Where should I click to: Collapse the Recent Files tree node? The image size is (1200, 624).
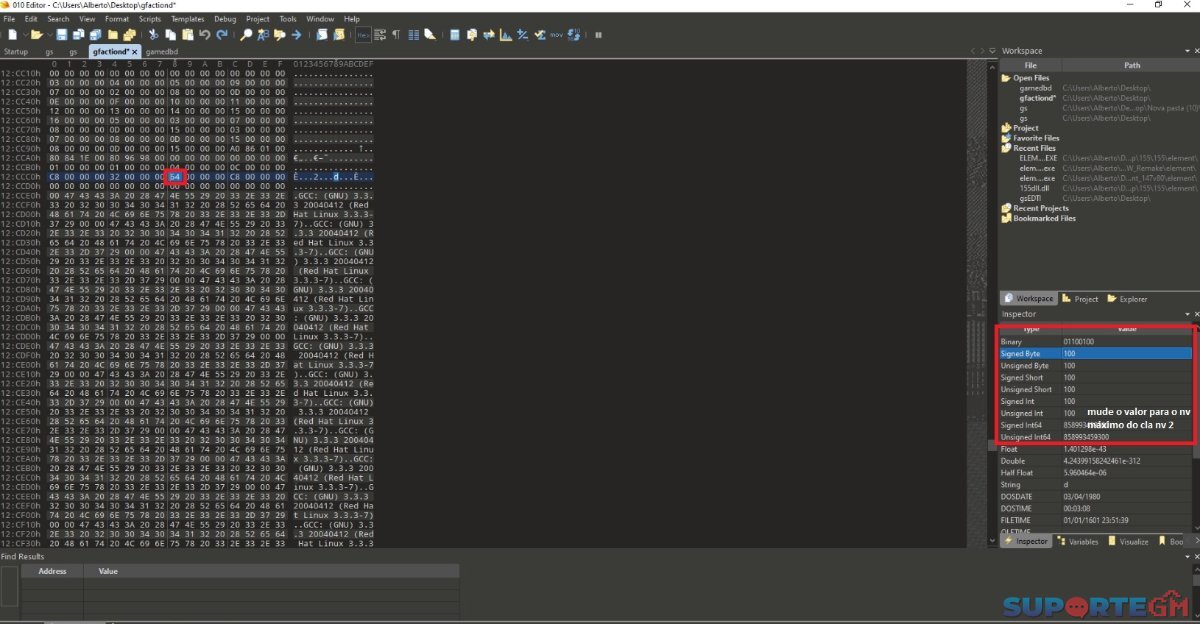(1006, 148)
